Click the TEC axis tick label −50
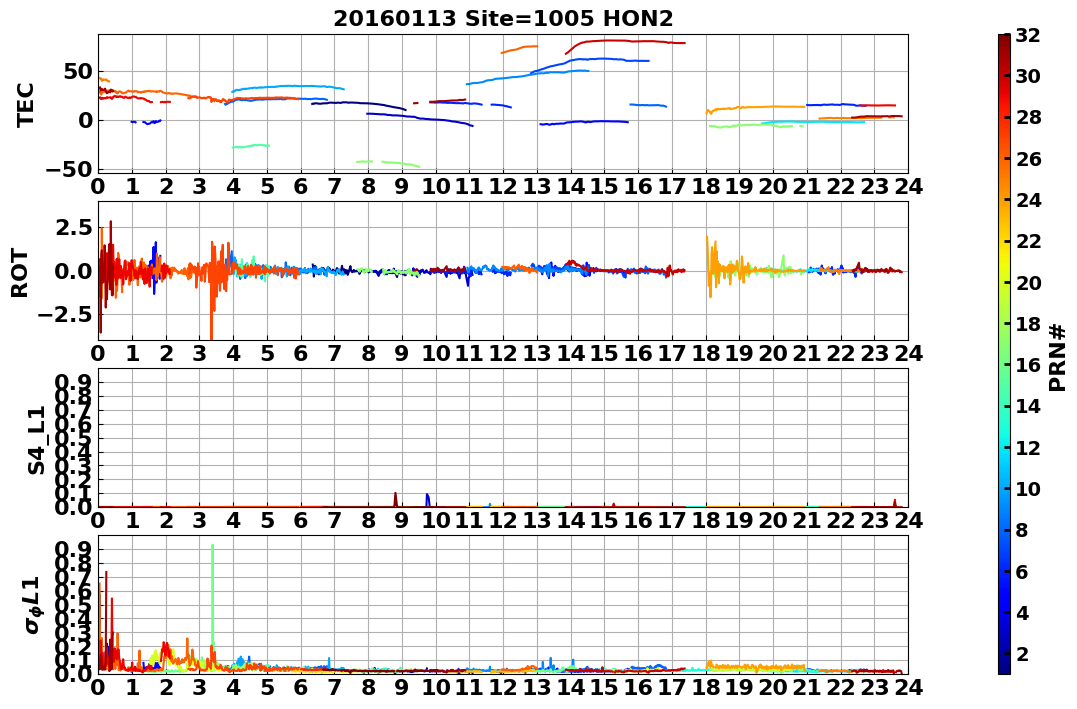Screen dimensions: 1077x709 click(x=69, y=170)
